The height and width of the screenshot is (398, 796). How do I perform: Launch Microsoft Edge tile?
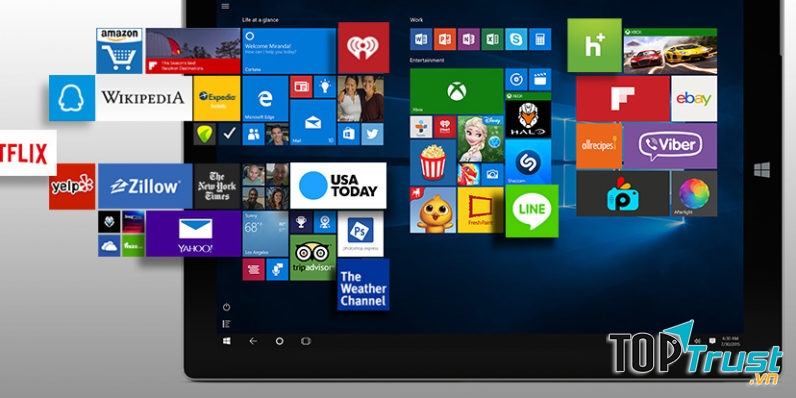[265, 98]
